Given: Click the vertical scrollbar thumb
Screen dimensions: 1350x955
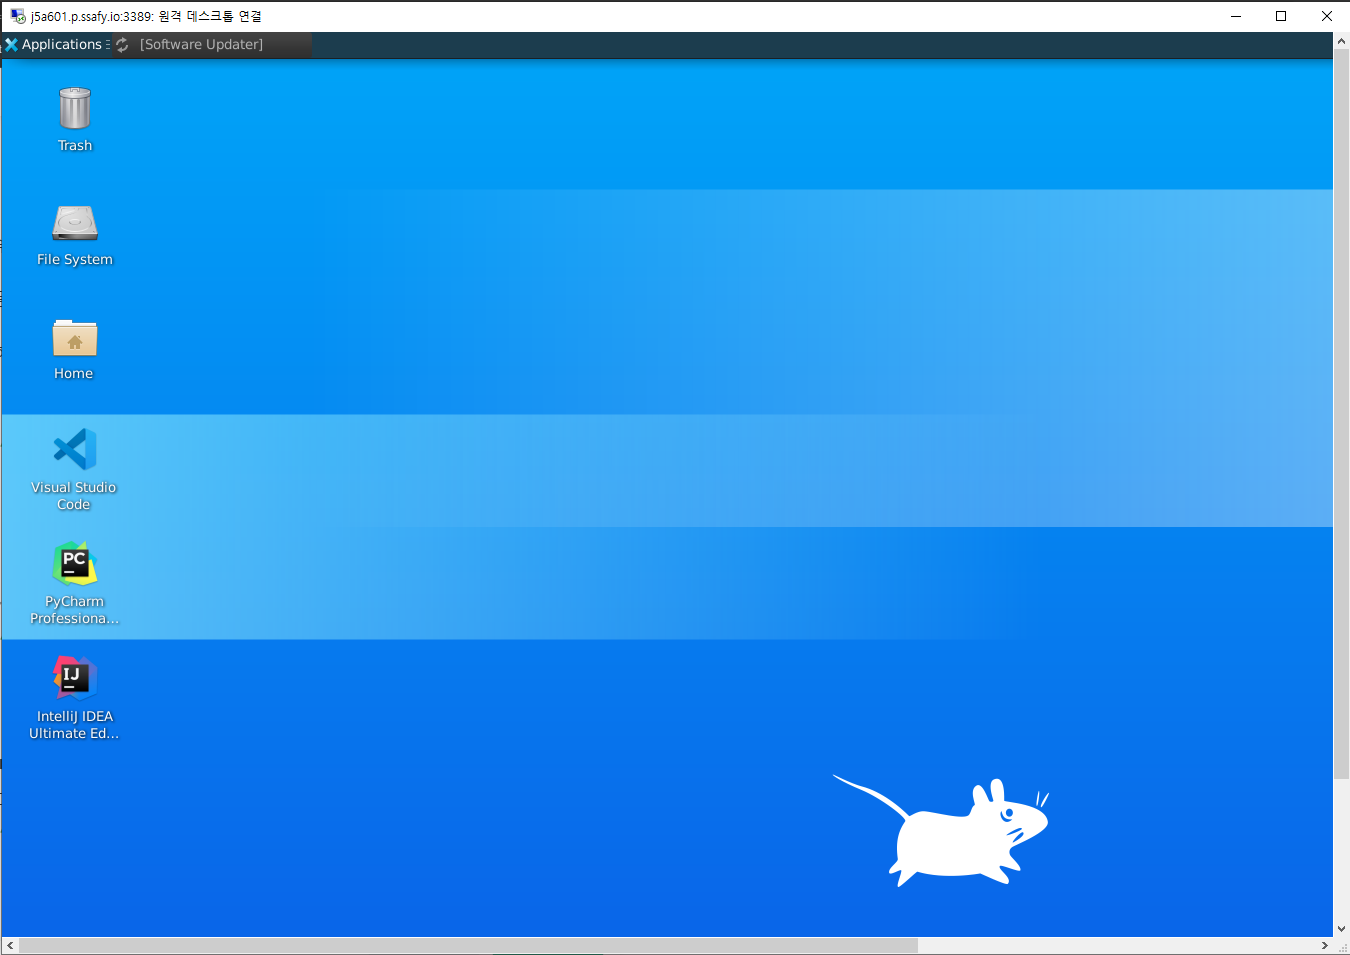Looking at the screenshot, I should pyautogui.click(x=1342, y=414).
